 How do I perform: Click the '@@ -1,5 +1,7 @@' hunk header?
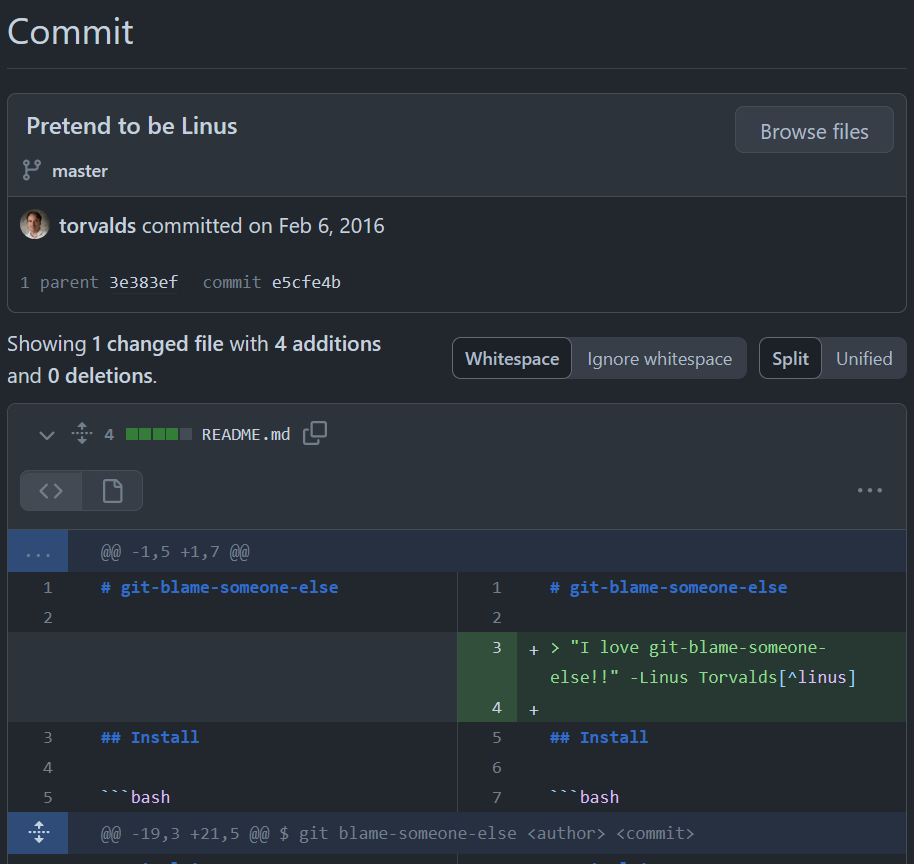click(x=175, y=552)
